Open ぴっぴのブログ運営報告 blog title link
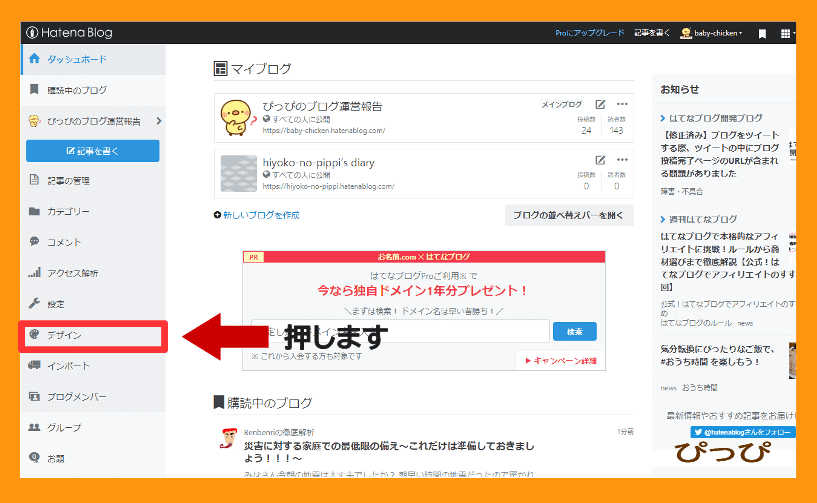Image resolution: width=817 pixels, height=503 pixels. pos(322,106)
